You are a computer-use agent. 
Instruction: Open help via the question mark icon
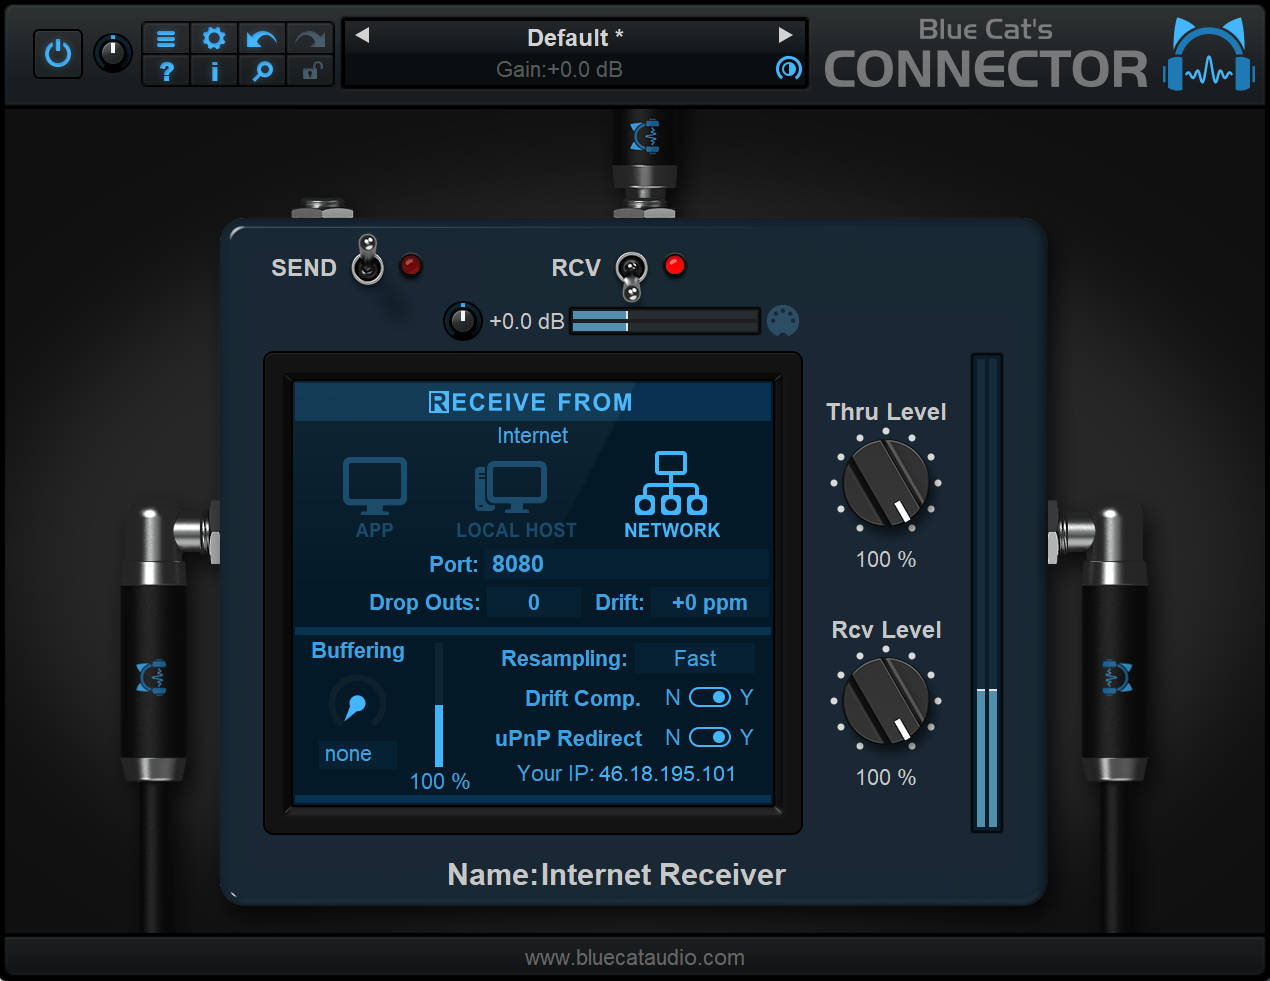tap(165, 70)
